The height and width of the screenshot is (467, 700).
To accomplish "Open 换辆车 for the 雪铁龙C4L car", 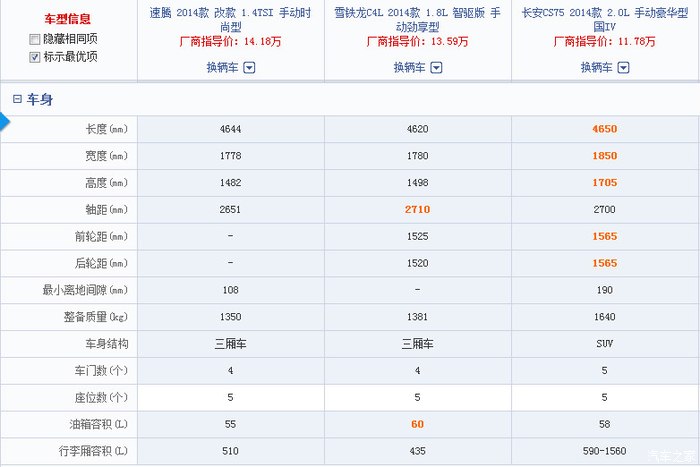I will pos(409,68).
